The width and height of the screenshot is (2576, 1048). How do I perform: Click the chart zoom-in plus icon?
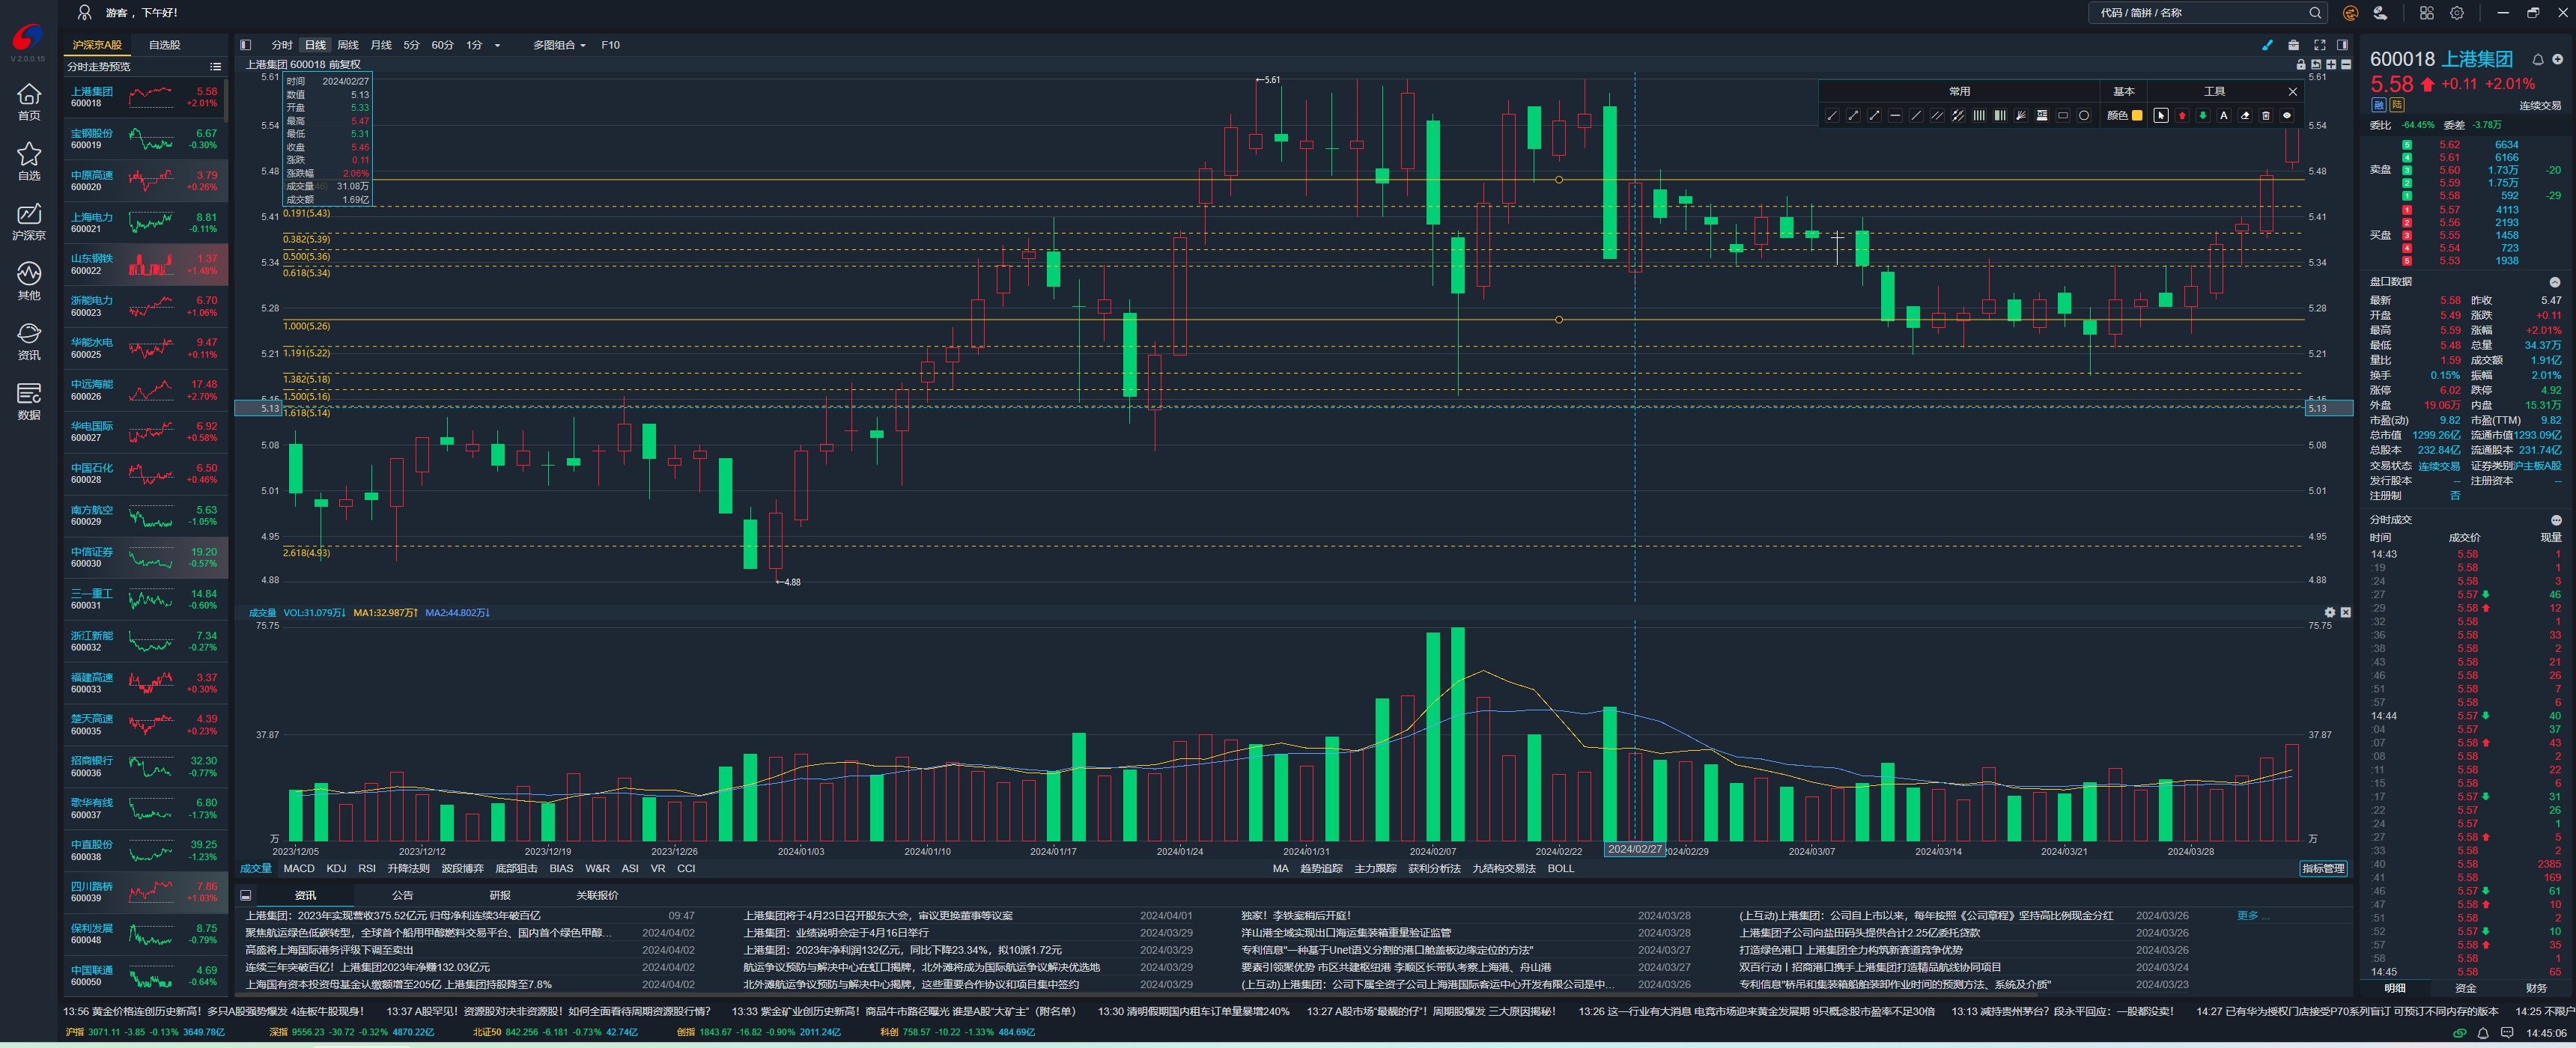[x=2331, y=64]
